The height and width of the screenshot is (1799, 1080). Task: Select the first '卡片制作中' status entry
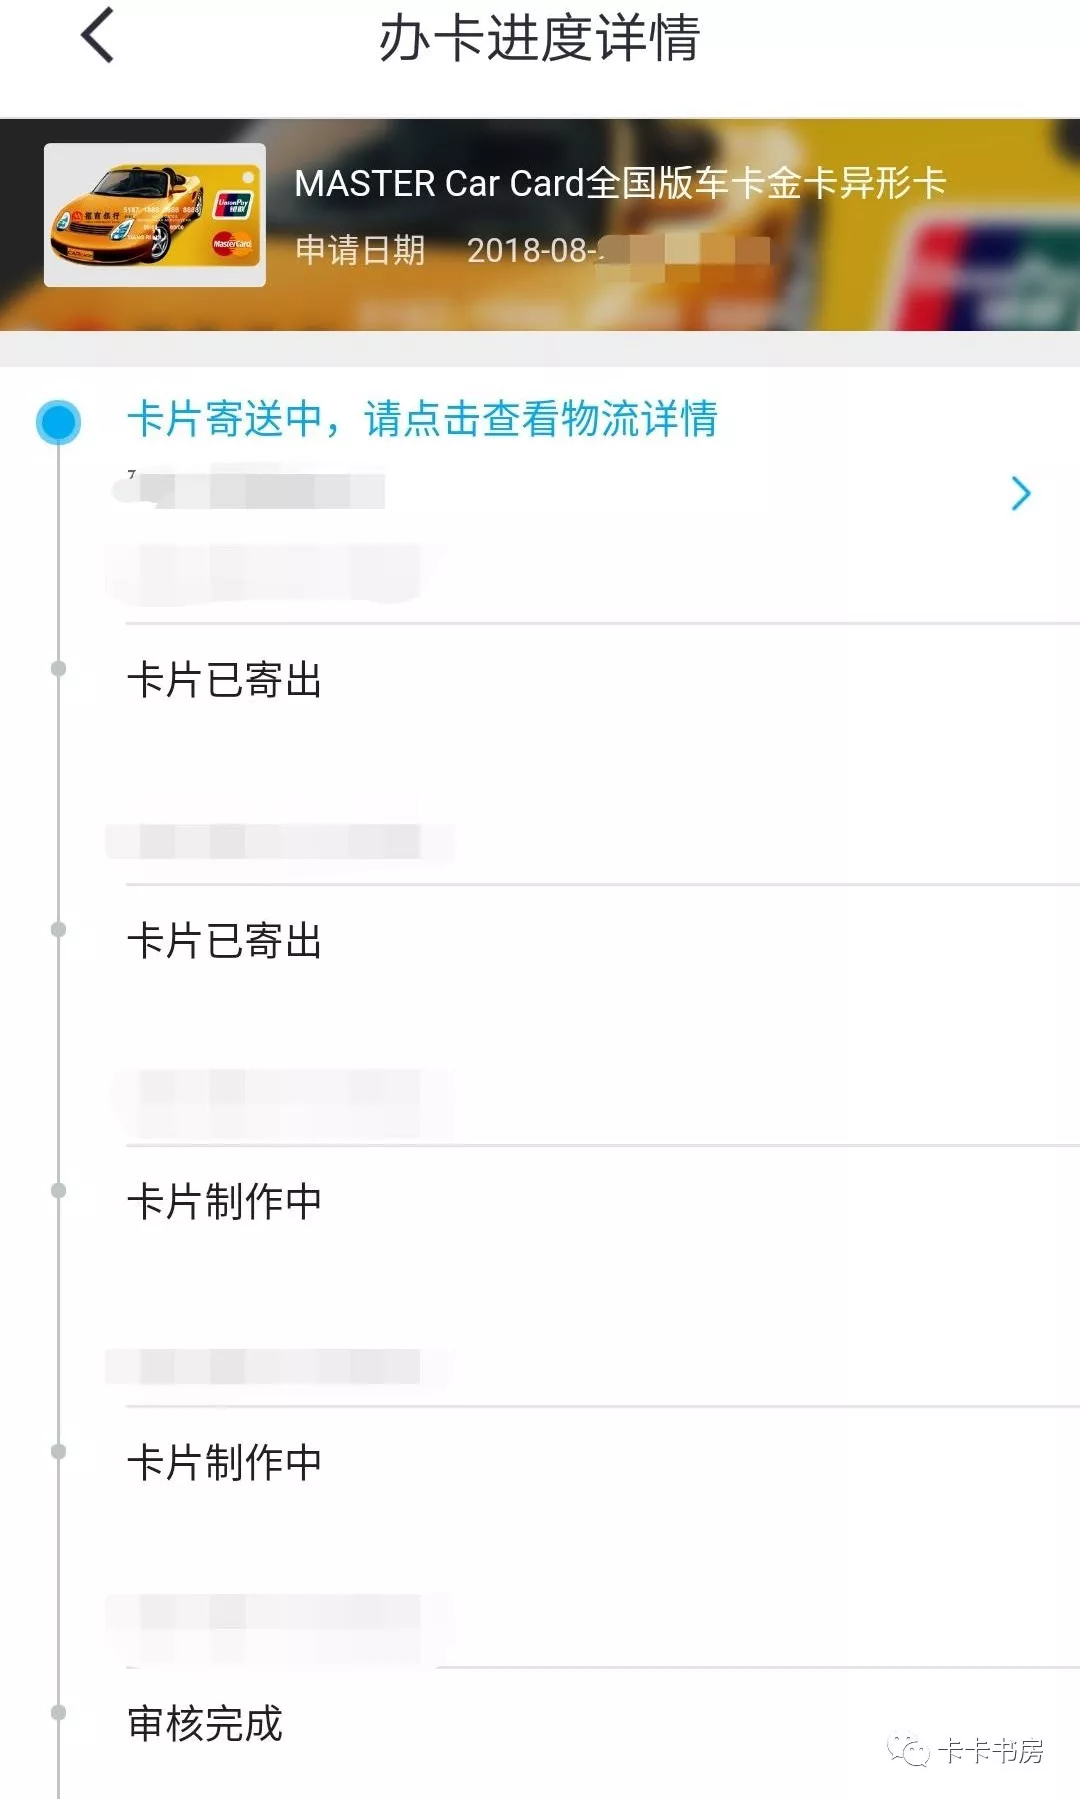point(224,1201)
